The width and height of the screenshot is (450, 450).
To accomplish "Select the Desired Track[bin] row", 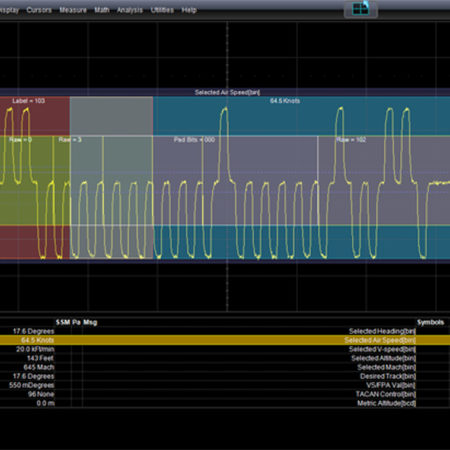I will pyautogui.click(x=225, y=376).
